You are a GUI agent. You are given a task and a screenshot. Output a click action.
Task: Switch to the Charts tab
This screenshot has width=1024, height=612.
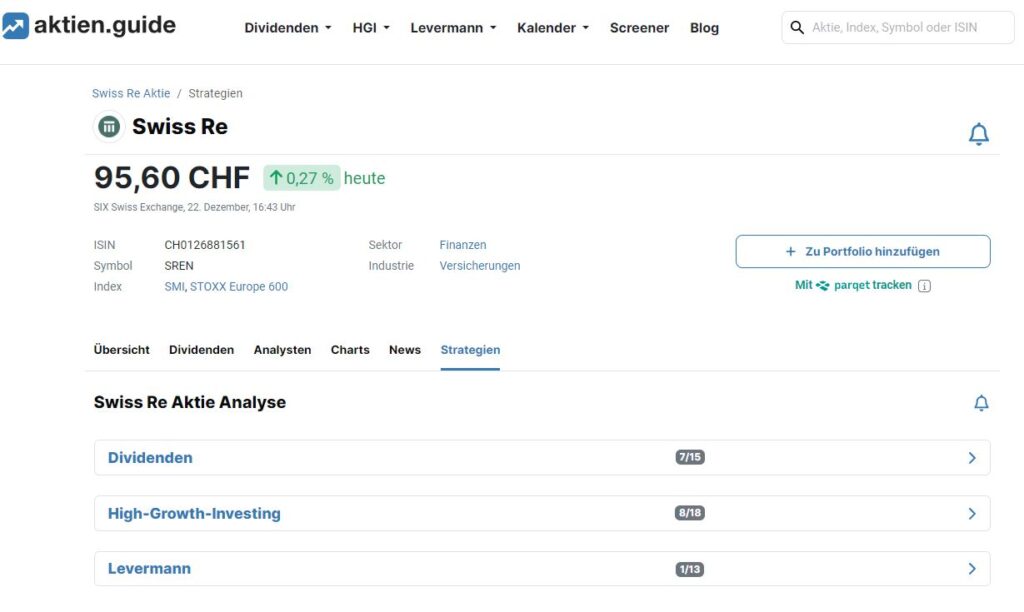(x=350, y=349)
